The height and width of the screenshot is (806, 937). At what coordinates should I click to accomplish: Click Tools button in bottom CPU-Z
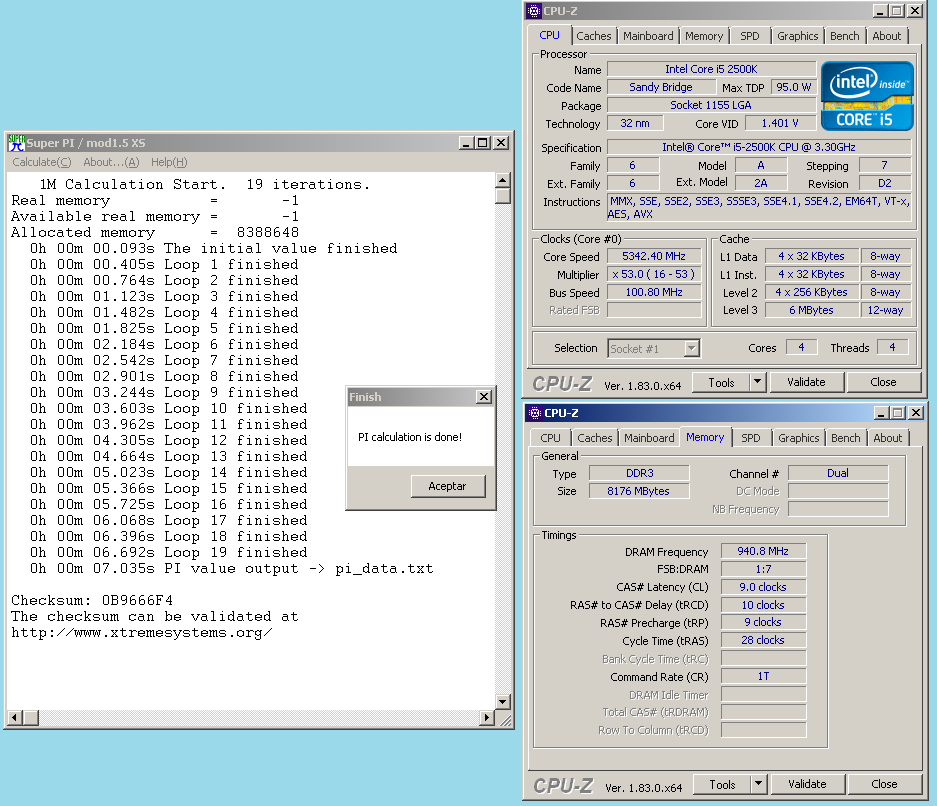(722, 784)
